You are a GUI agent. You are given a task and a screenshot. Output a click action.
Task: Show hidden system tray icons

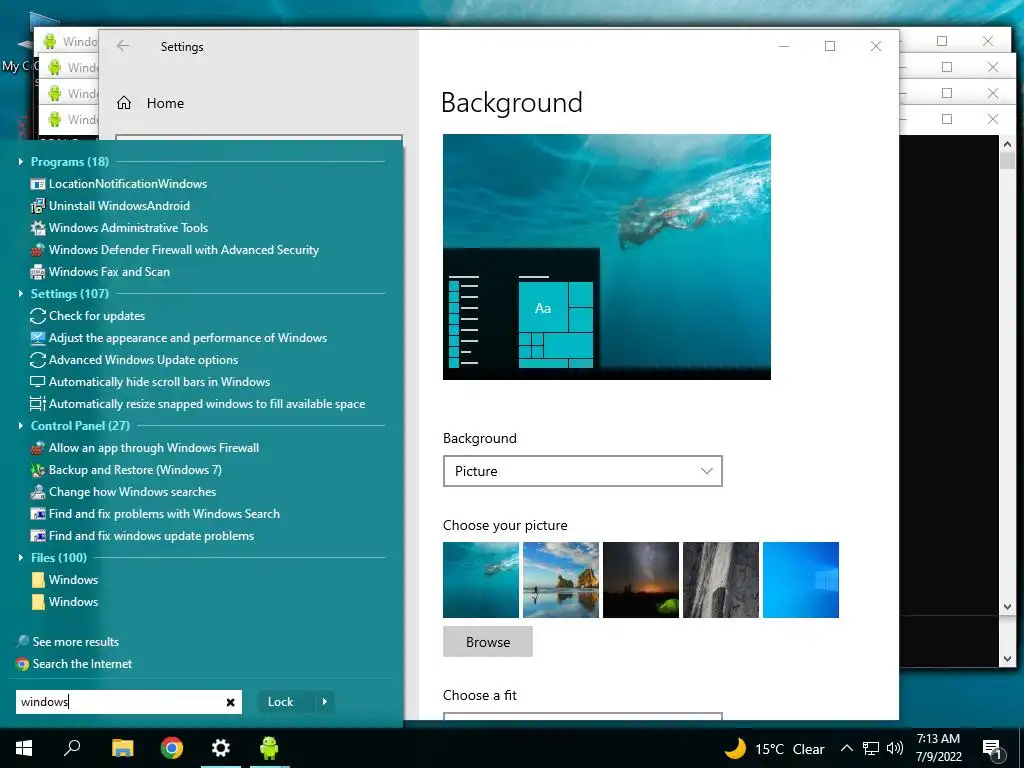pyautogui.click(x=846, y=748)
